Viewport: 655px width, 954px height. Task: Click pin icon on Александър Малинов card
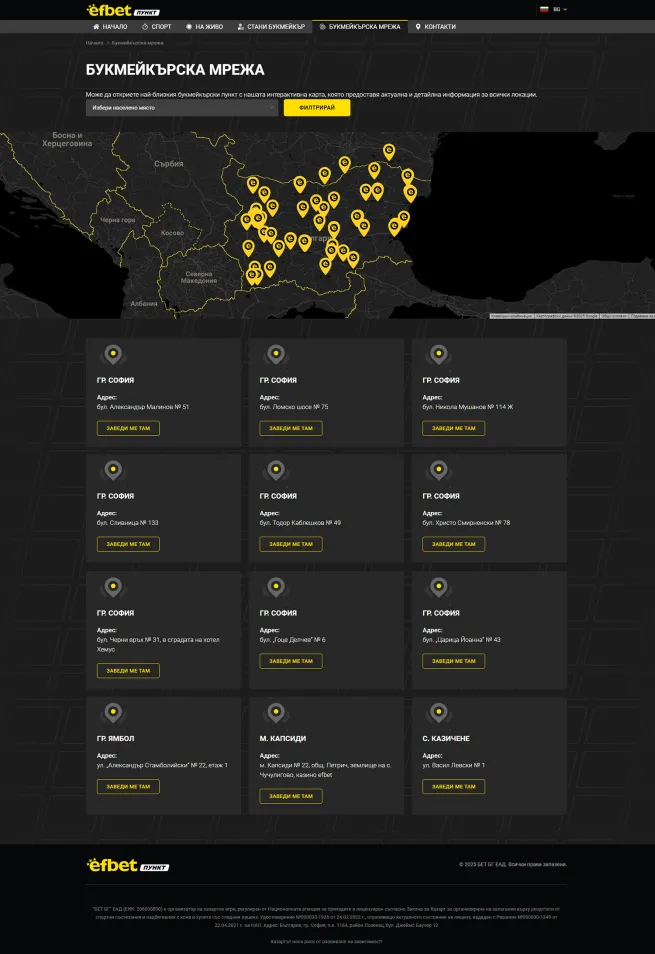113,354
